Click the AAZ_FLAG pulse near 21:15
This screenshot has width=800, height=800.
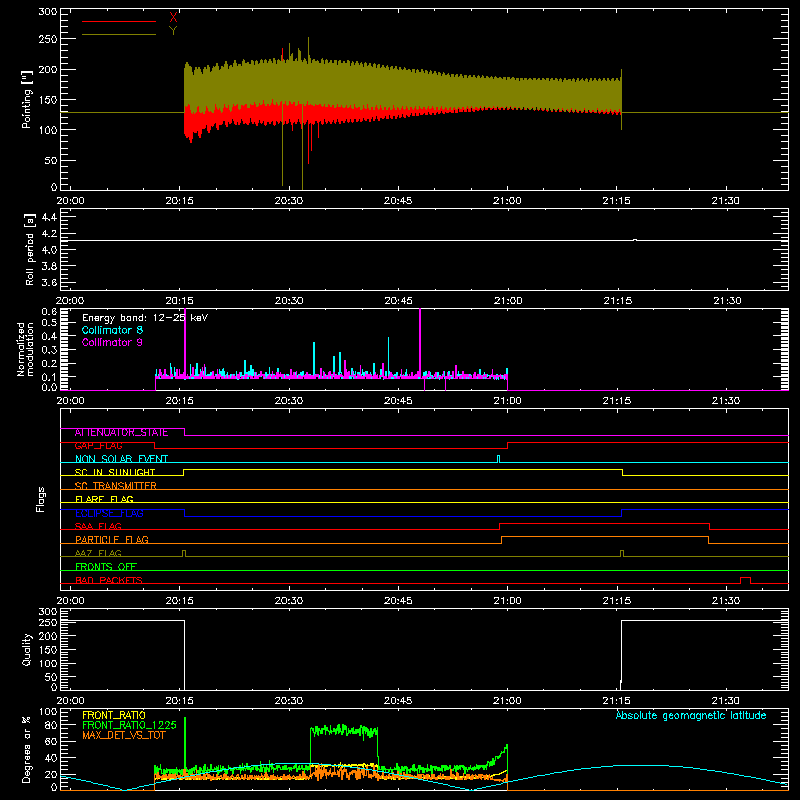[x=621, y=553]
